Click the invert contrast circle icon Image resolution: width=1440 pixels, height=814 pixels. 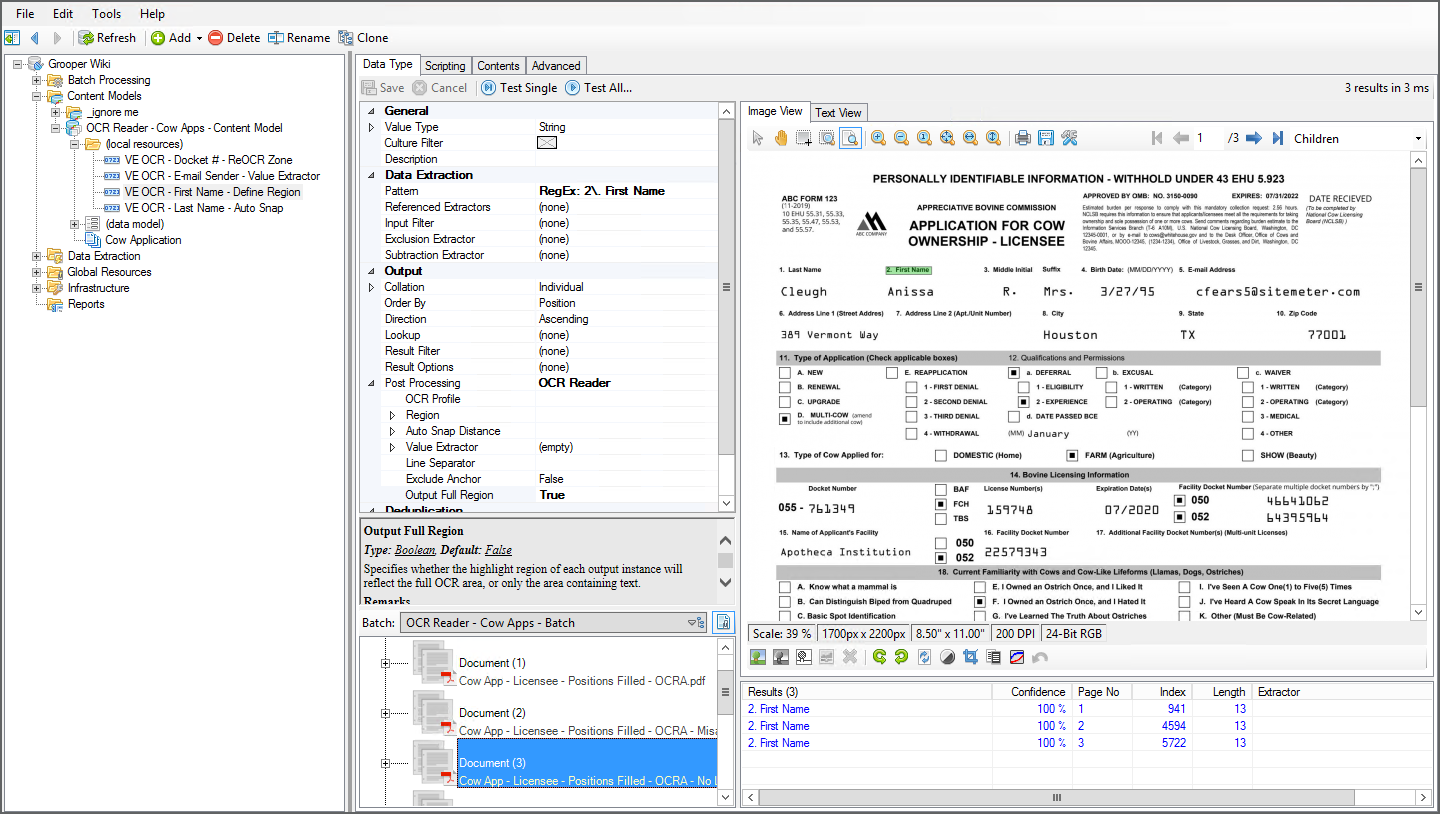(x=947, y=657)
